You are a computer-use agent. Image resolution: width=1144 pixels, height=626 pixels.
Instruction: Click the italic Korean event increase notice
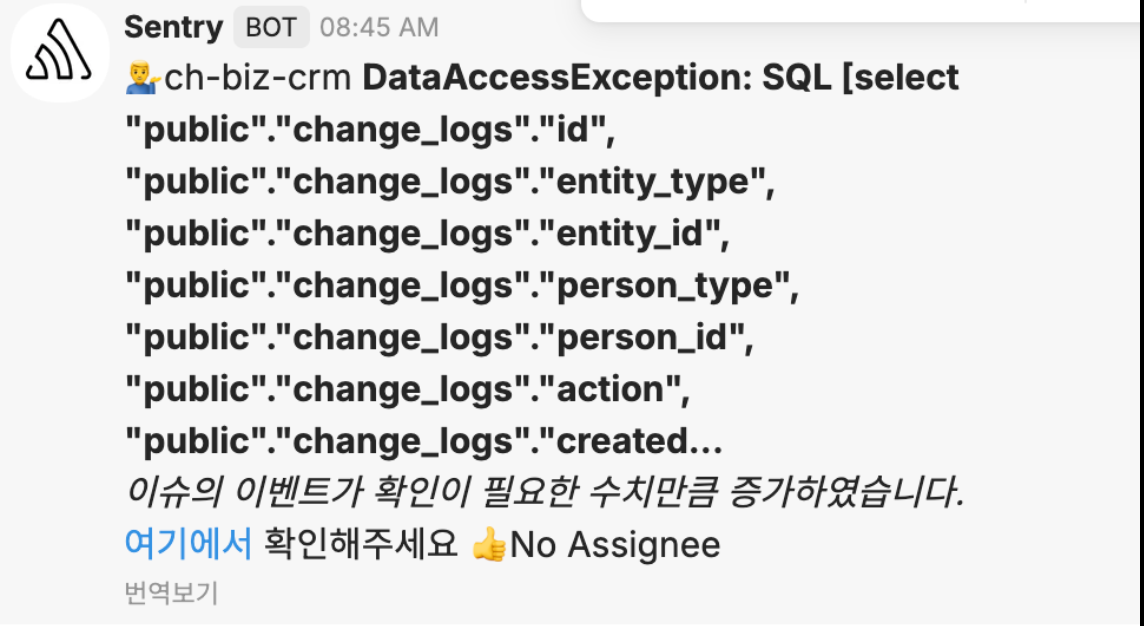coord(544,493)
